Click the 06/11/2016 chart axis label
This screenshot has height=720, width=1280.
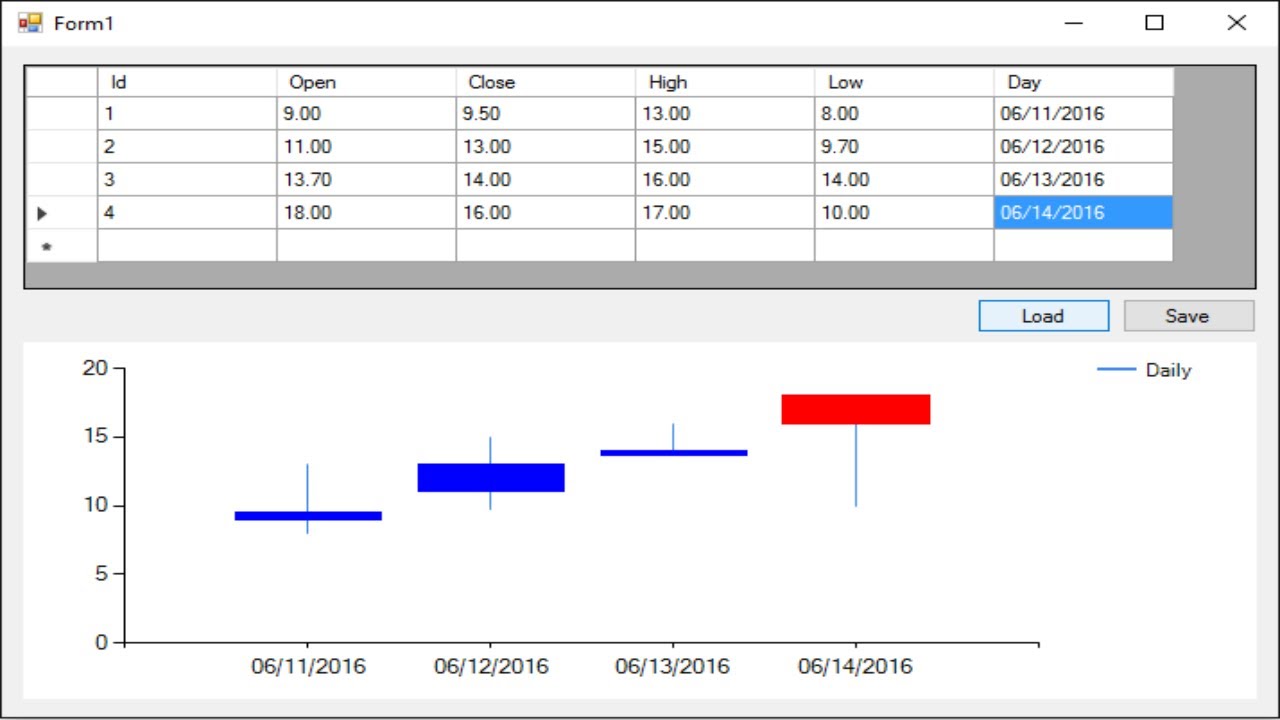coord(308,667)
